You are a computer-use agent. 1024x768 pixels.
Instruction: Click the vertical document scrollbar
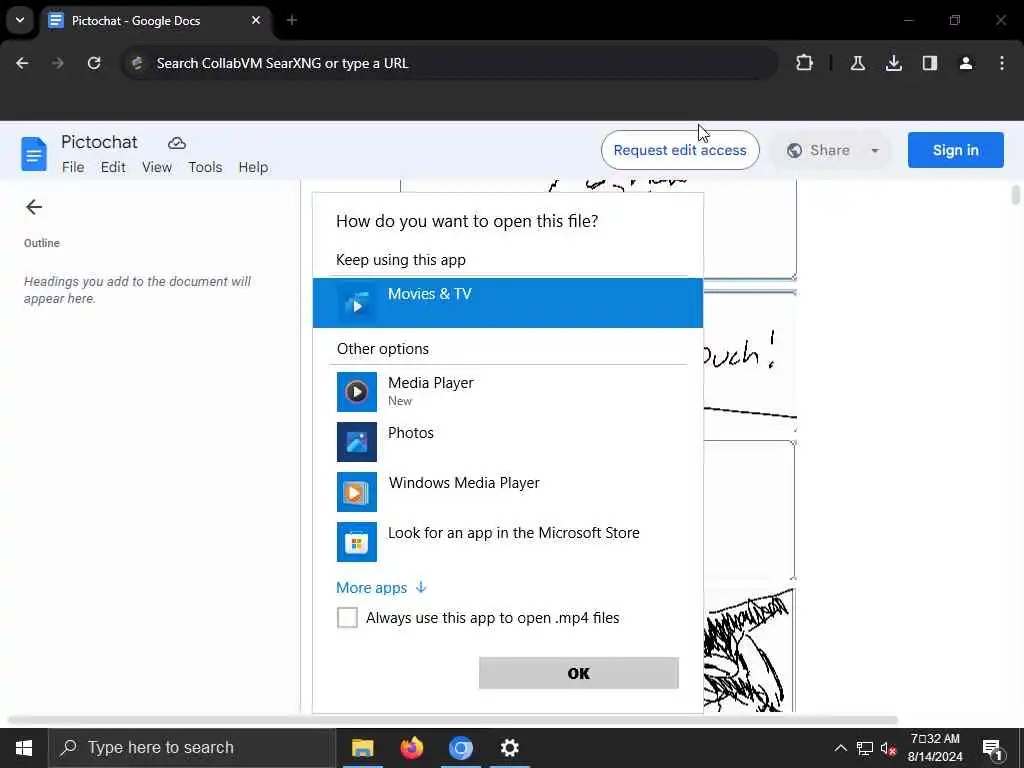1016,196
